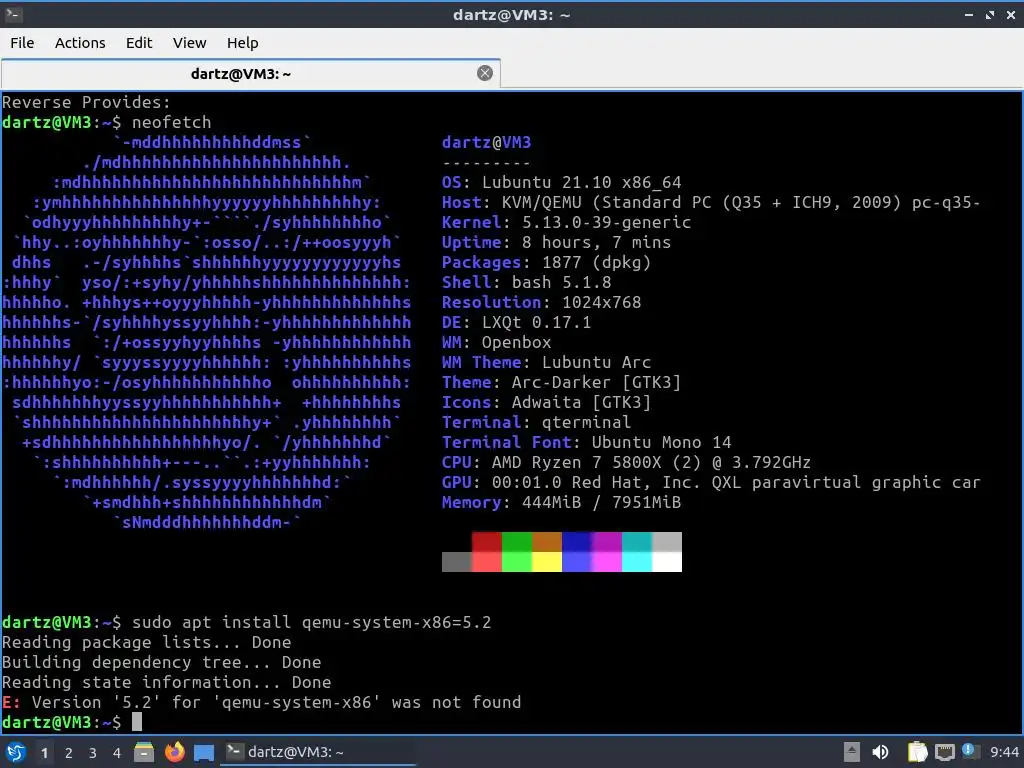Screen dimensions: 1024x768
Task: Click the 'Terminal Font: Ubuntu Mono 14' line
Action: click(586, 442)
